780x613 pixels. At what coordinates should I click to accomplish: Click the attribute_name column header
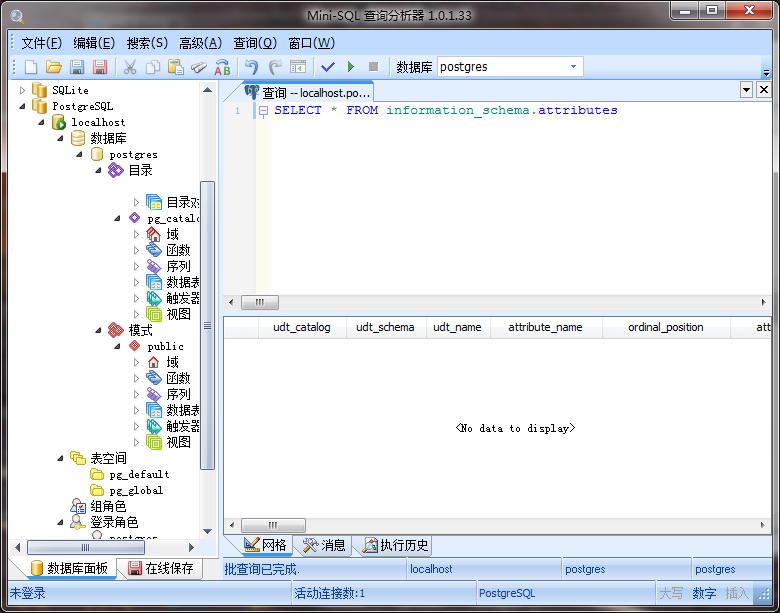[x=546, y=327]
